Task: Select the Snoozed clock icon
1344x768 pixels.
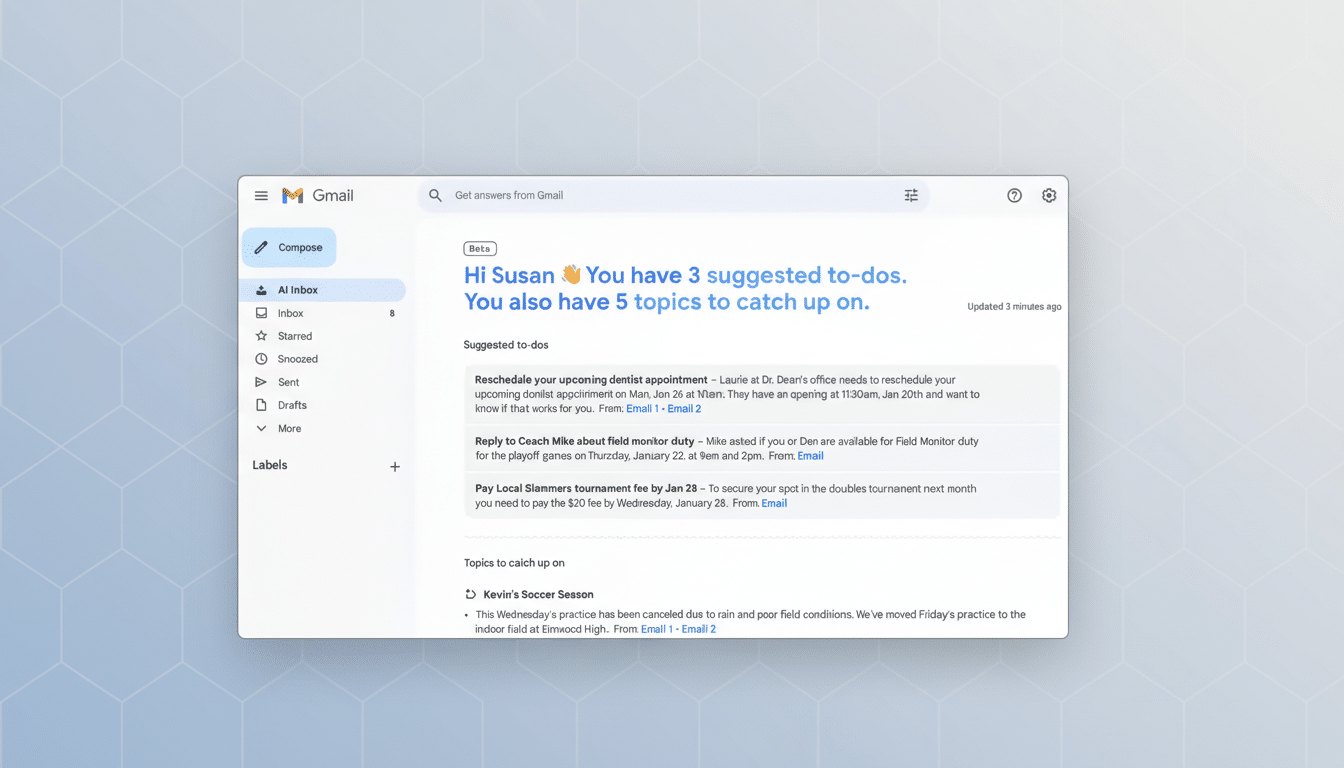Action: [x=262, y=358]
